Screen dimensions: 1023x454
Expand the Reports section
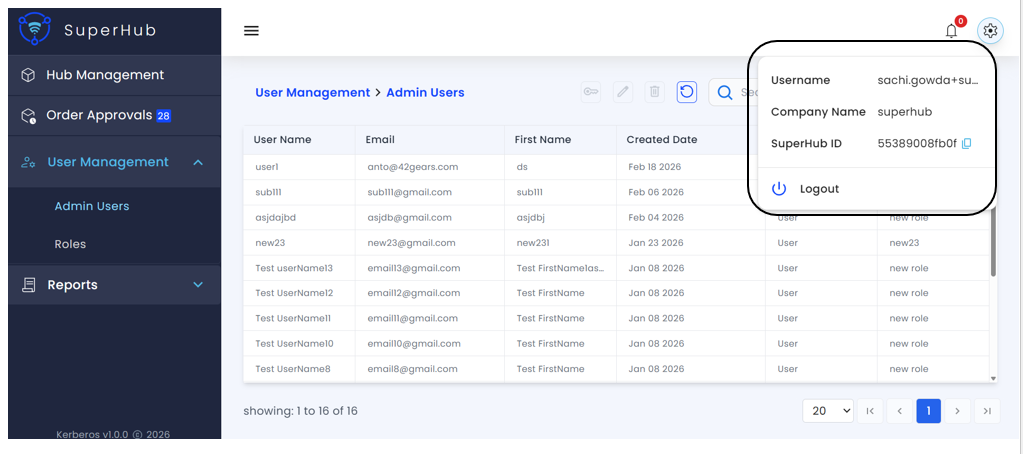[198, 285]
